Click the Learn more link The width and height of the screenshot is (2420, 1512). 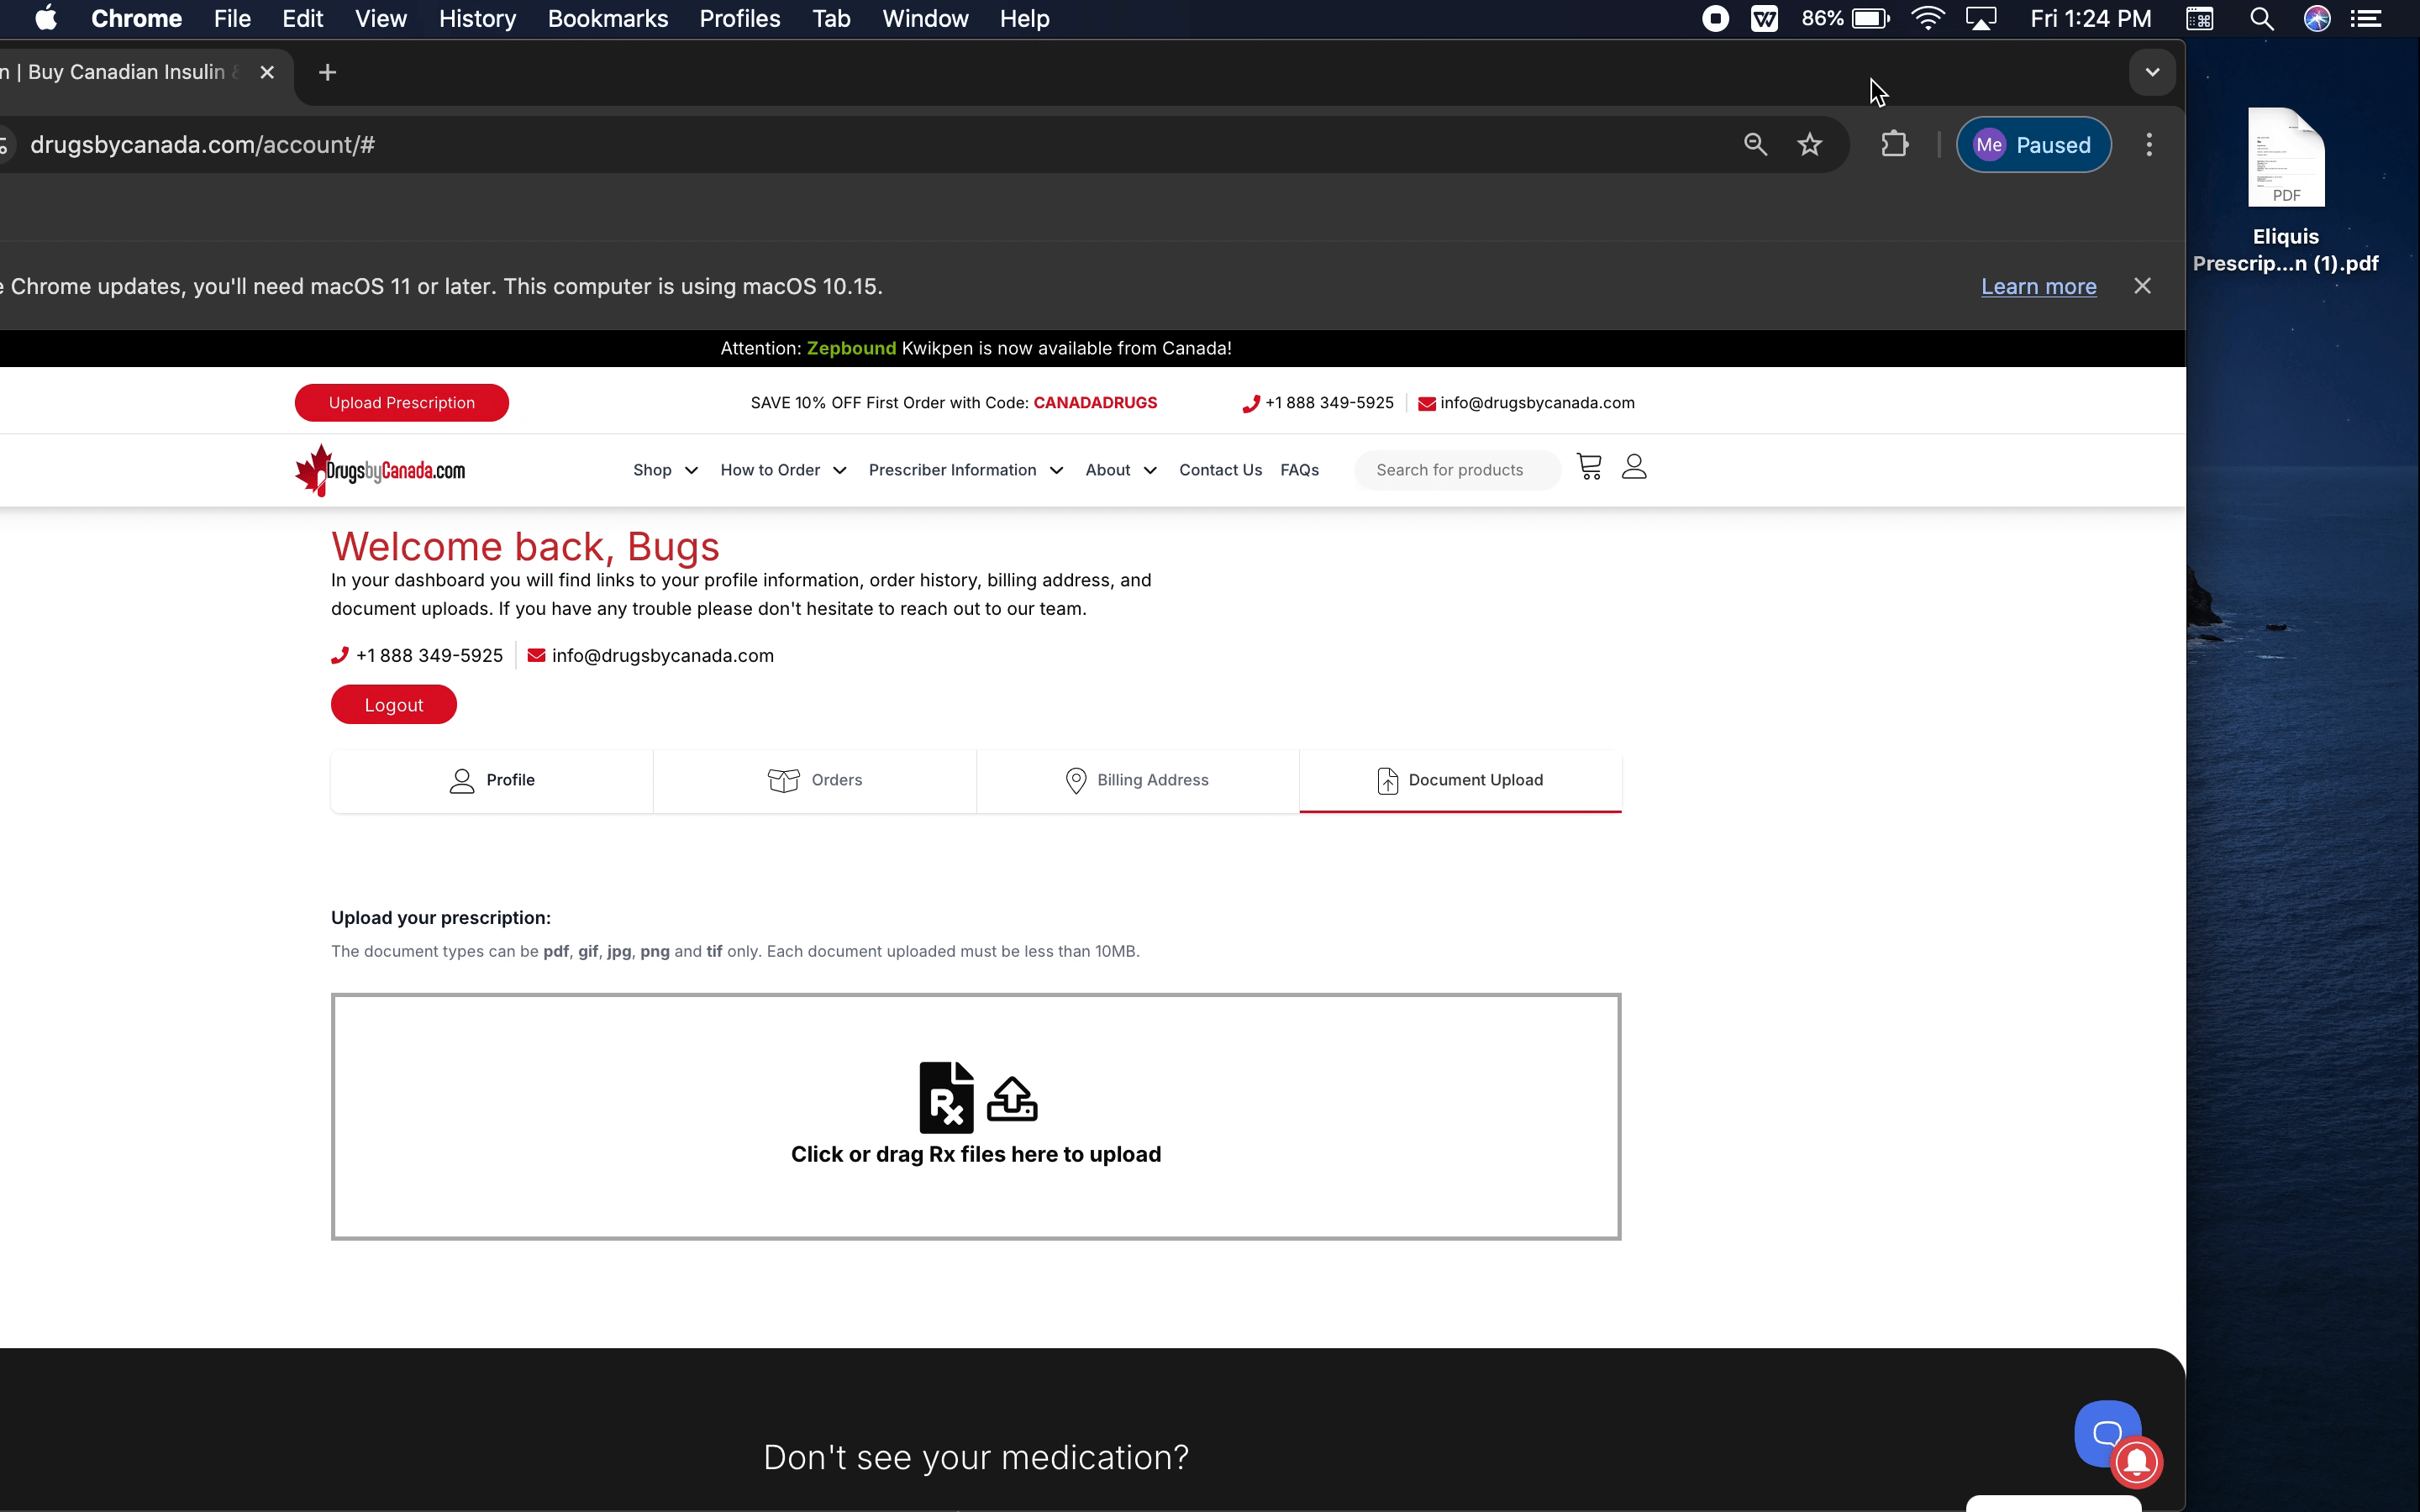pos(2038,287)
